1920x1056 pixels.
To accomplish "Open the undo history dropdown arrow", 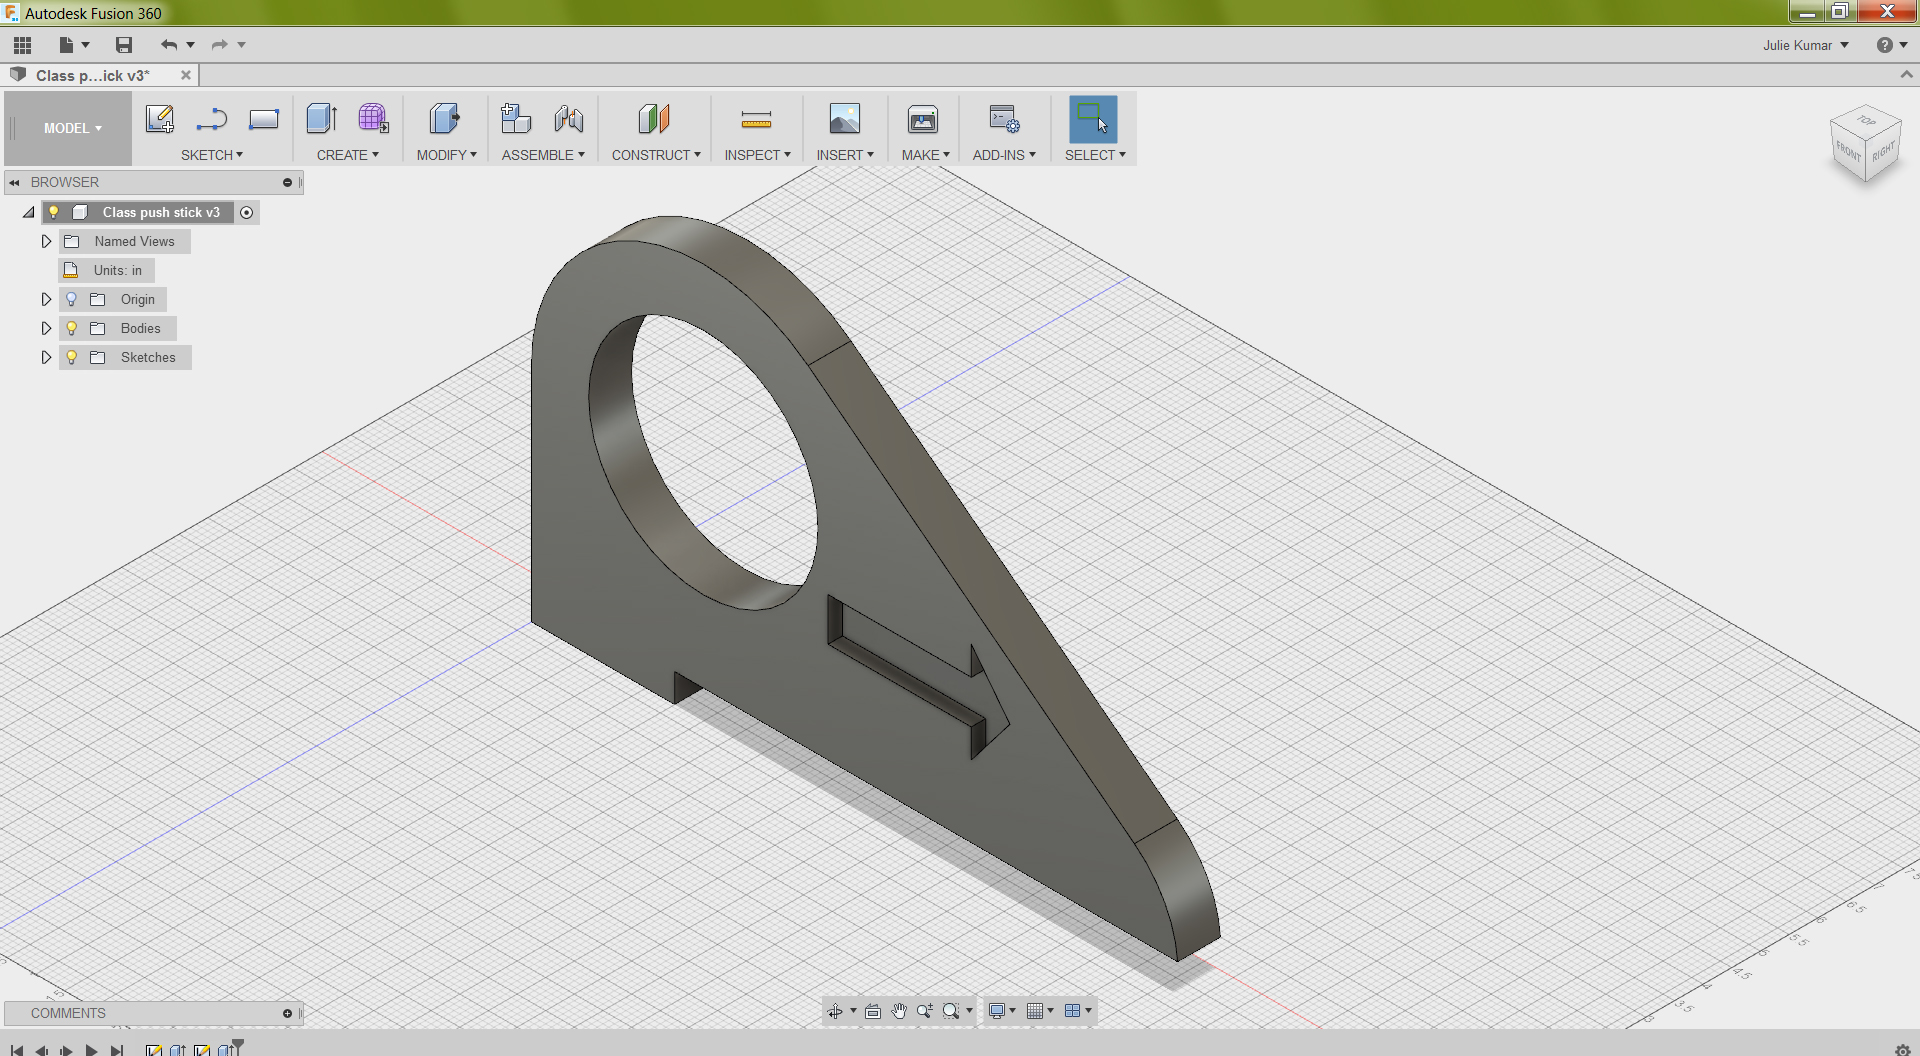I will point(190,45).
